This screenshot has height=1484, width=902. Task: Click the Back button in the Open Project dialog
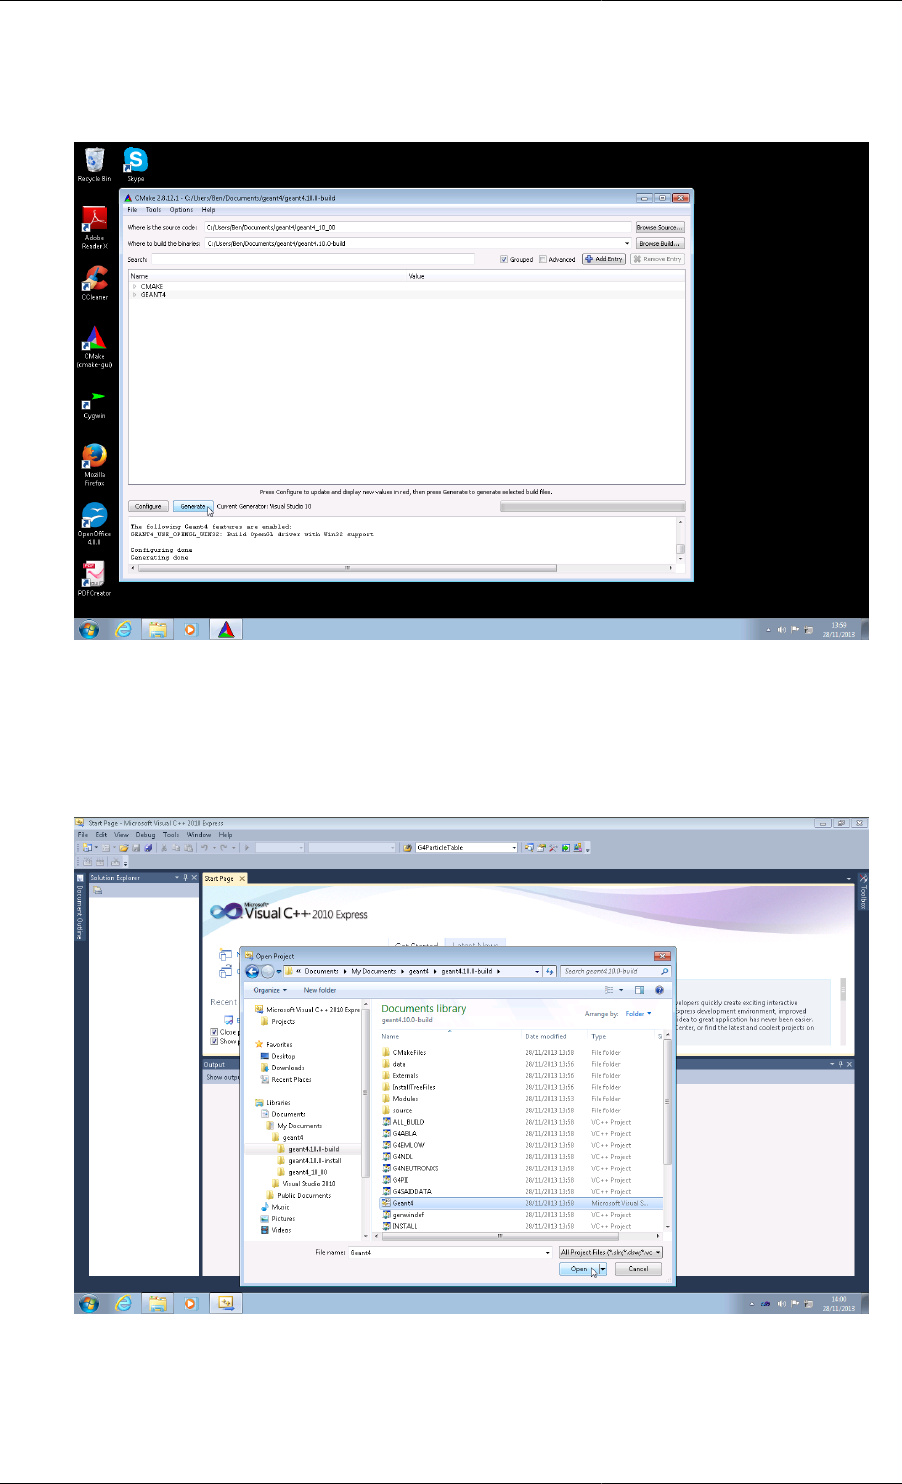coord(252,971)
